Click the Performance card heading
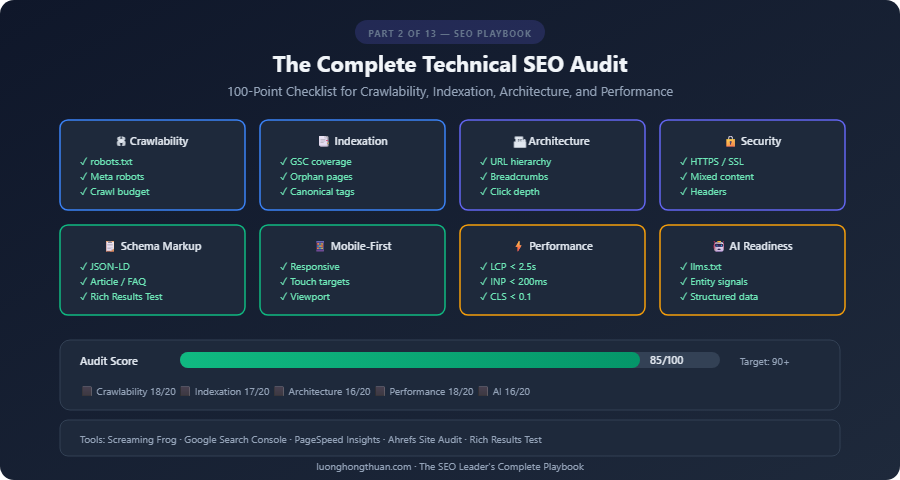This screenshot has height=480, width=900. click(561, 246)
